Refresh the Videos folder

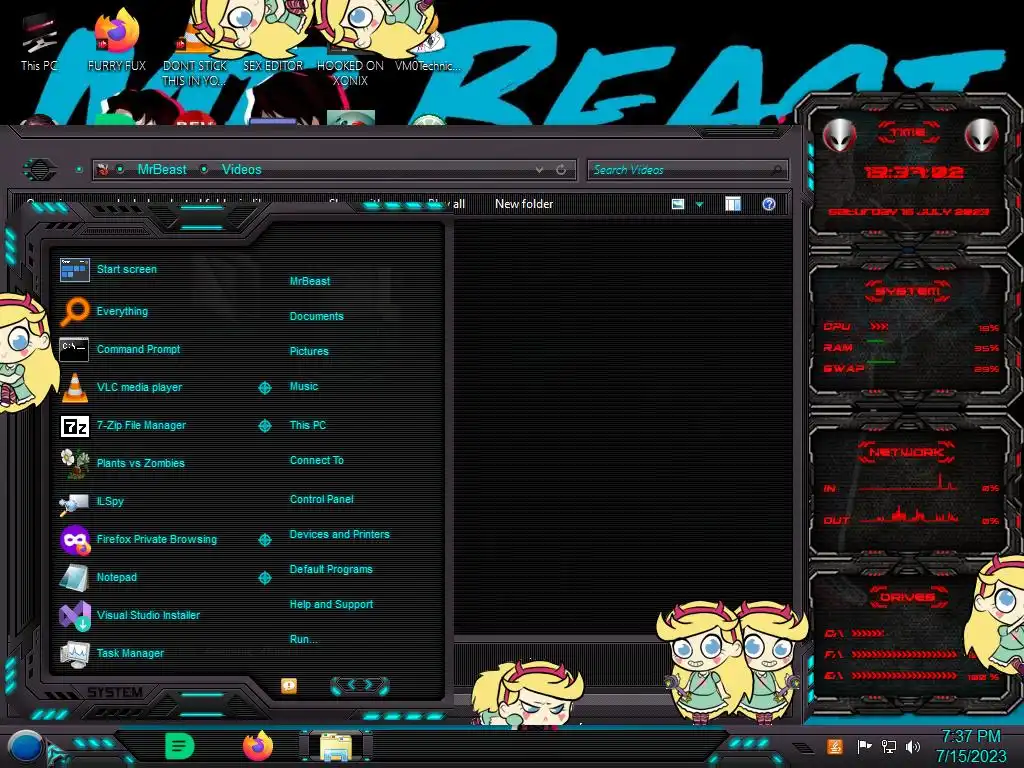[561, 170]
